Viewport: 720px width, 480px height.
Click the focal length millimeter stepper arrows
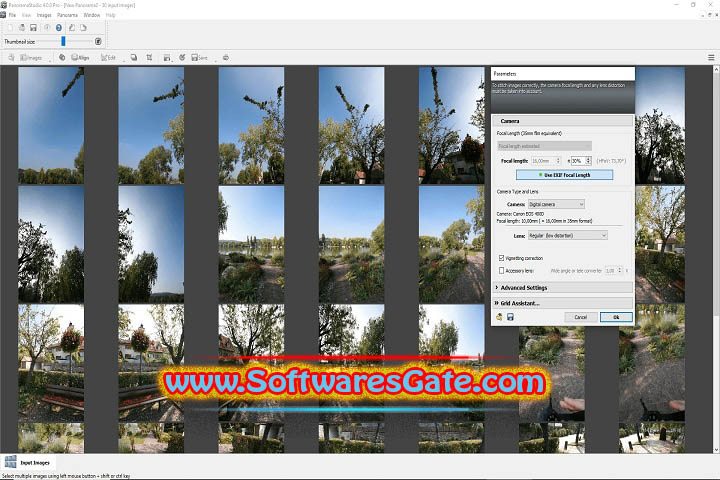point(558,161)
